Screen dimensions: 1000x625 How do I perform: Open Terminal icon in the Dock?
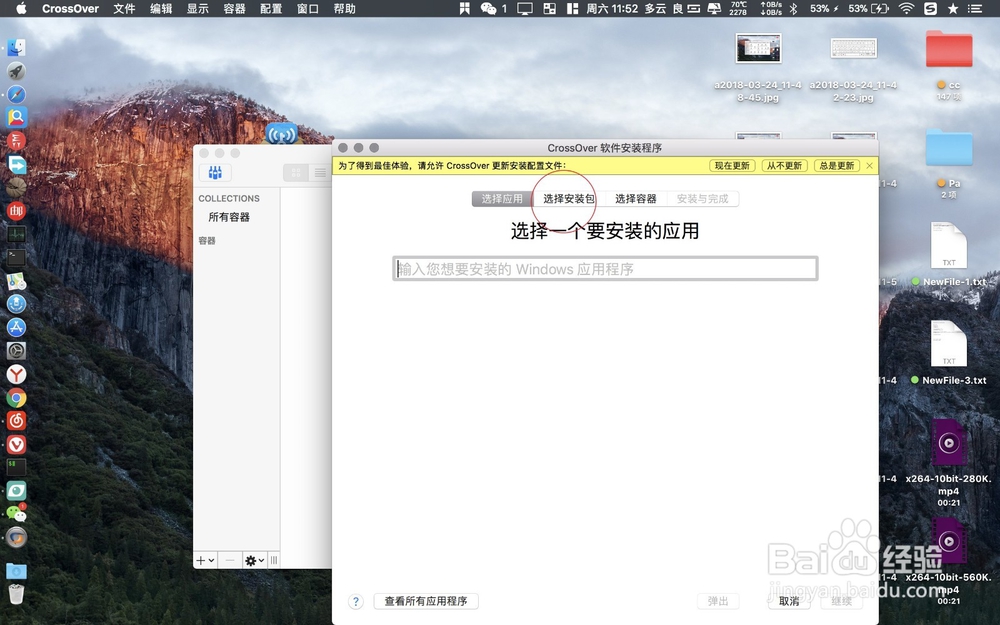click(16, 258)
